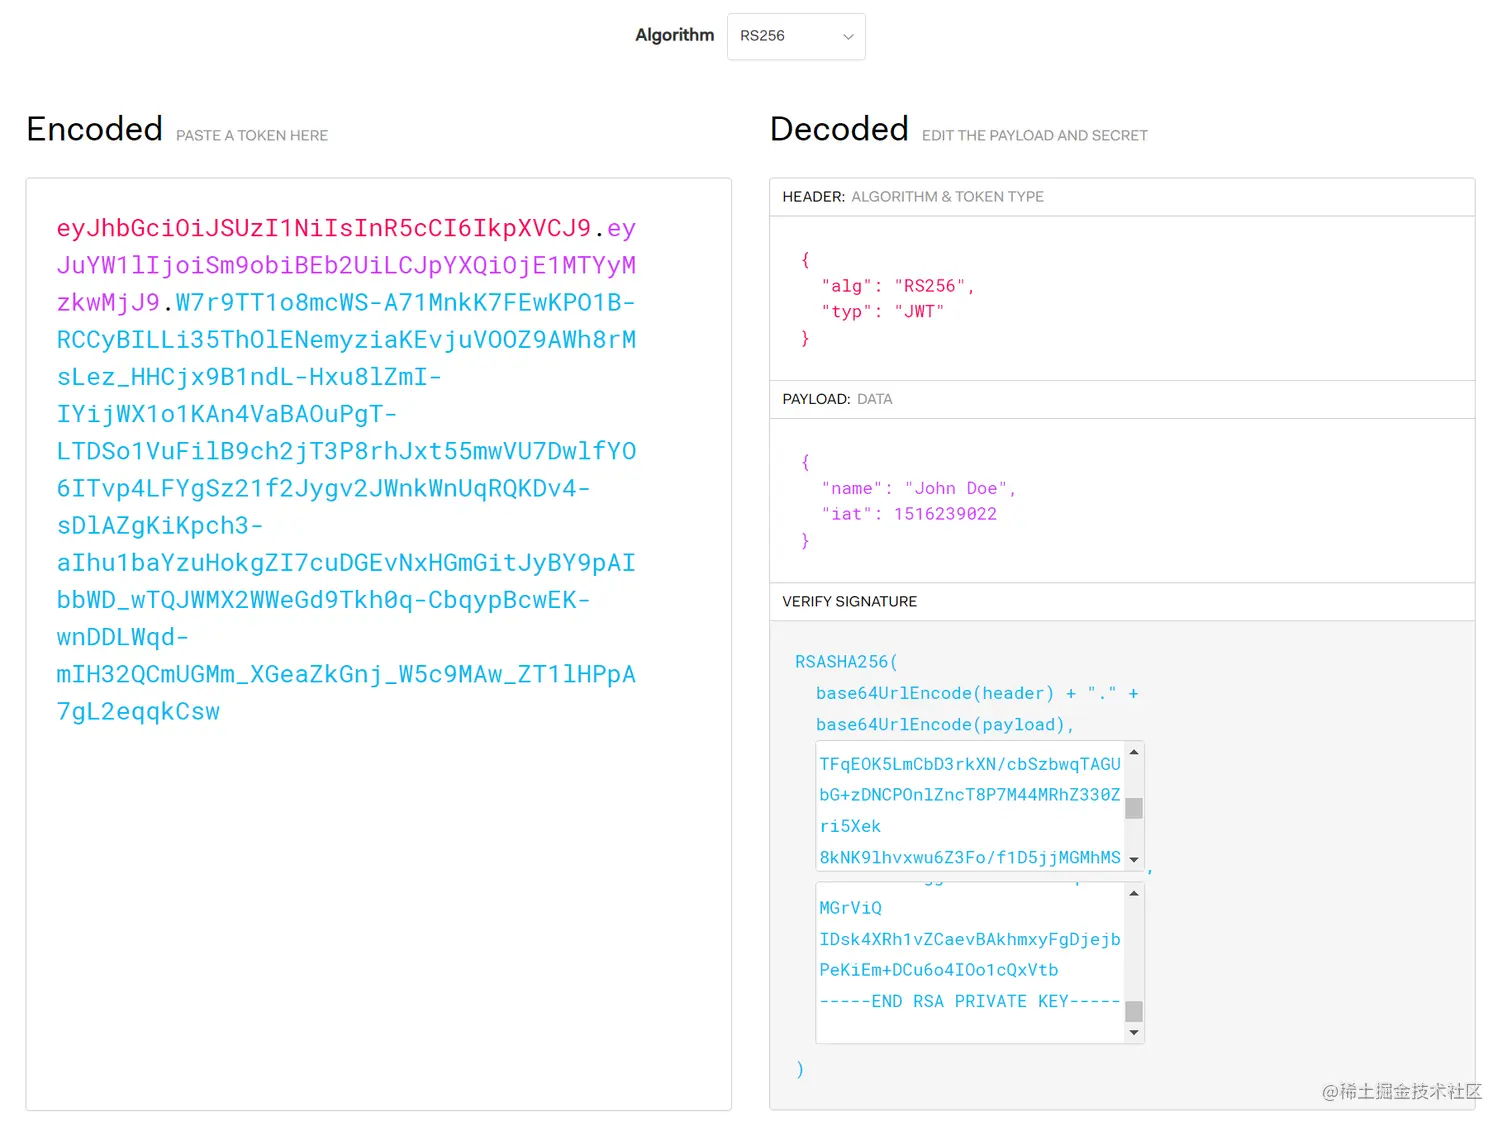The image size is (1512, 1131).
Task: Click the "name": "John Doe" line
Action: [918, 489]
